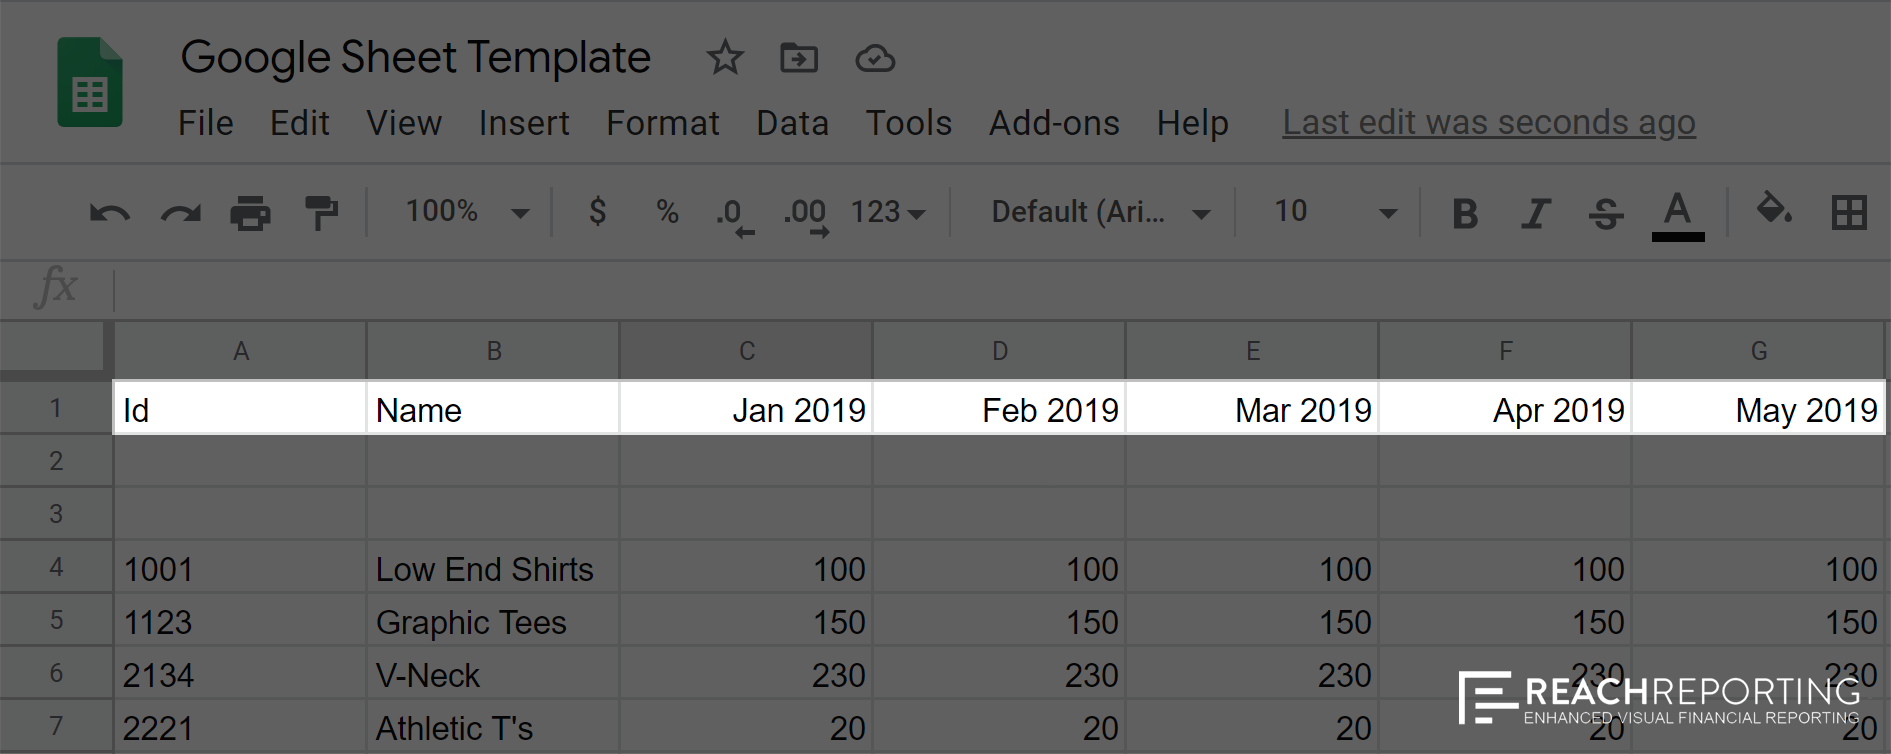The image size is (1891, 754).
Task: Open version history via Last edit link
Action: [1489, 123]
